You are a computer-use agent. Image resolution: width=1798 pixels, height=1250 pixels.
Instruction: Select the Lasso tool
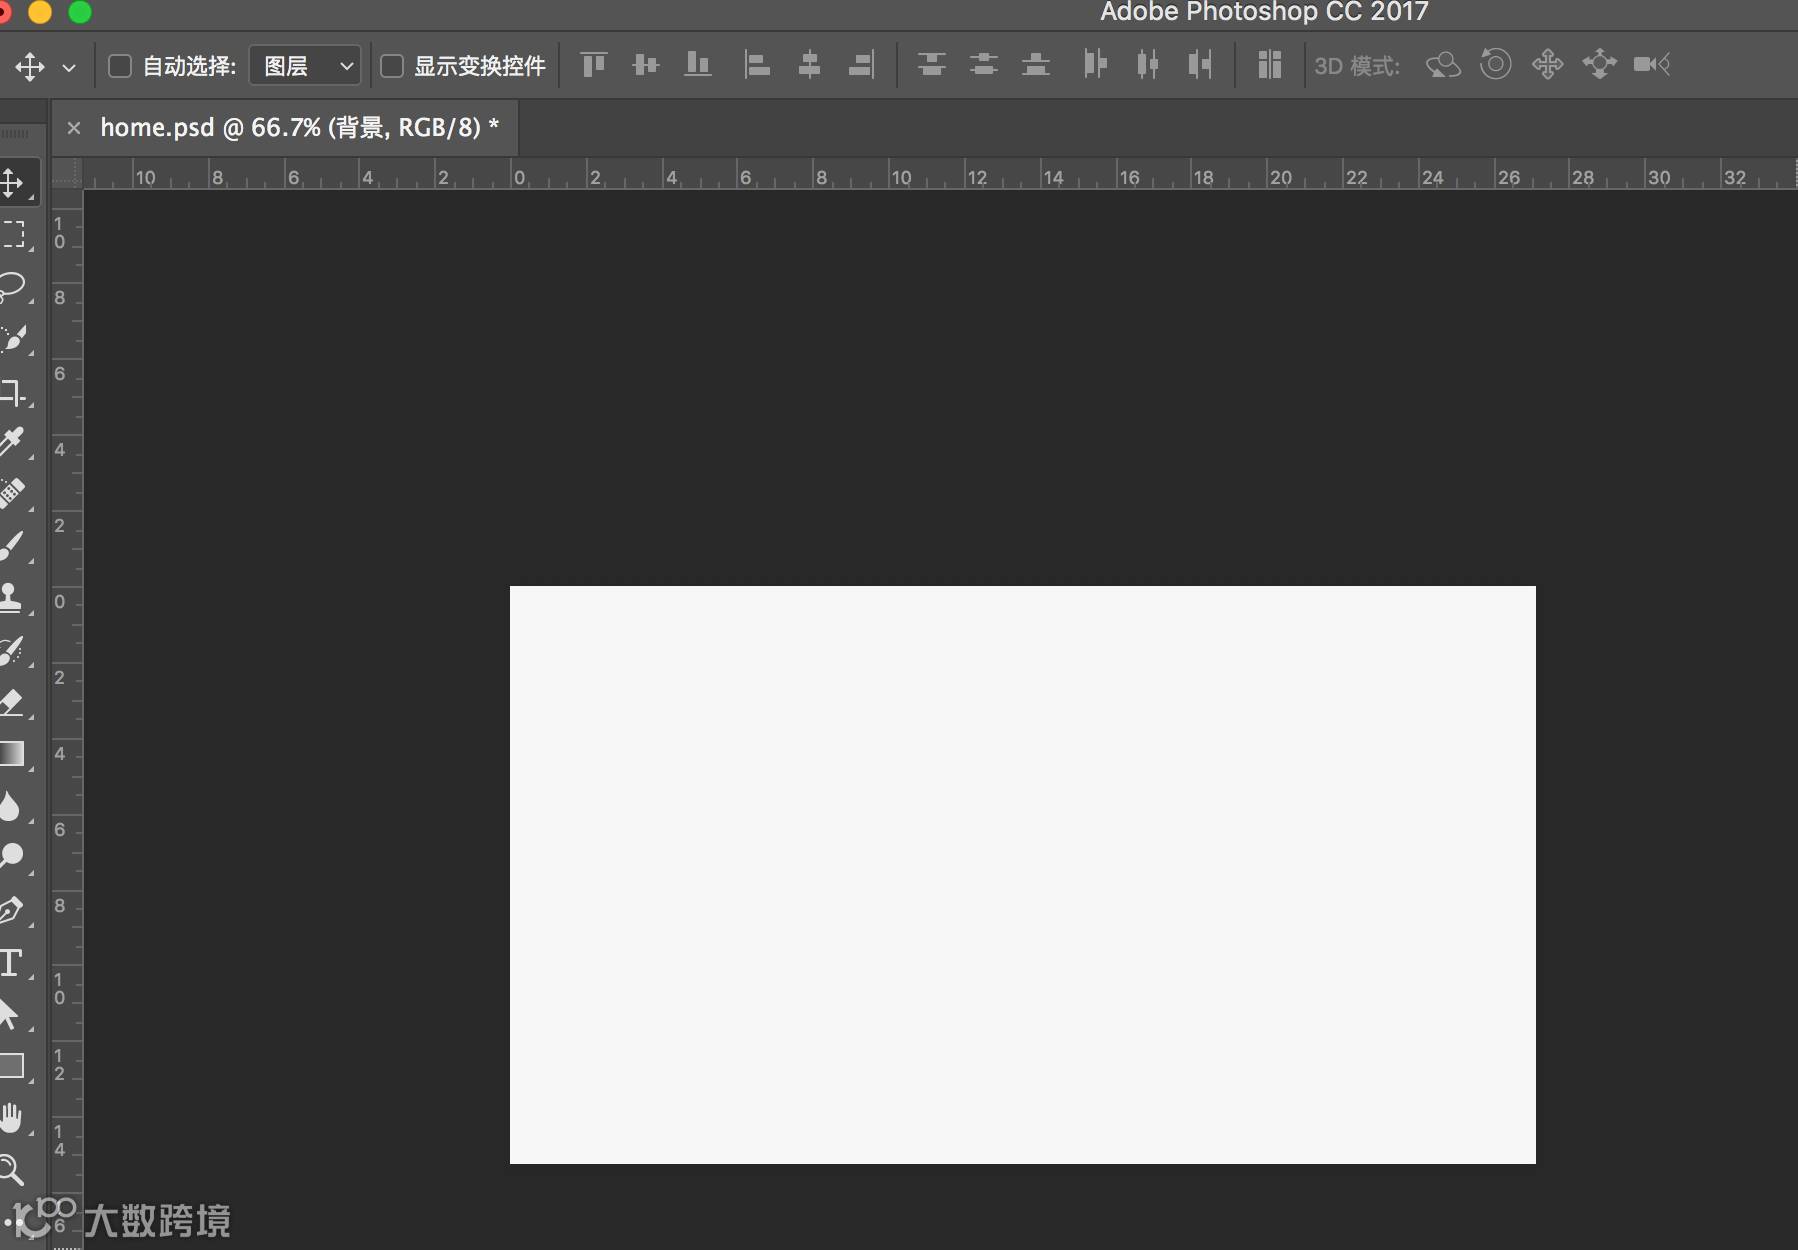[x=14, y=286]
